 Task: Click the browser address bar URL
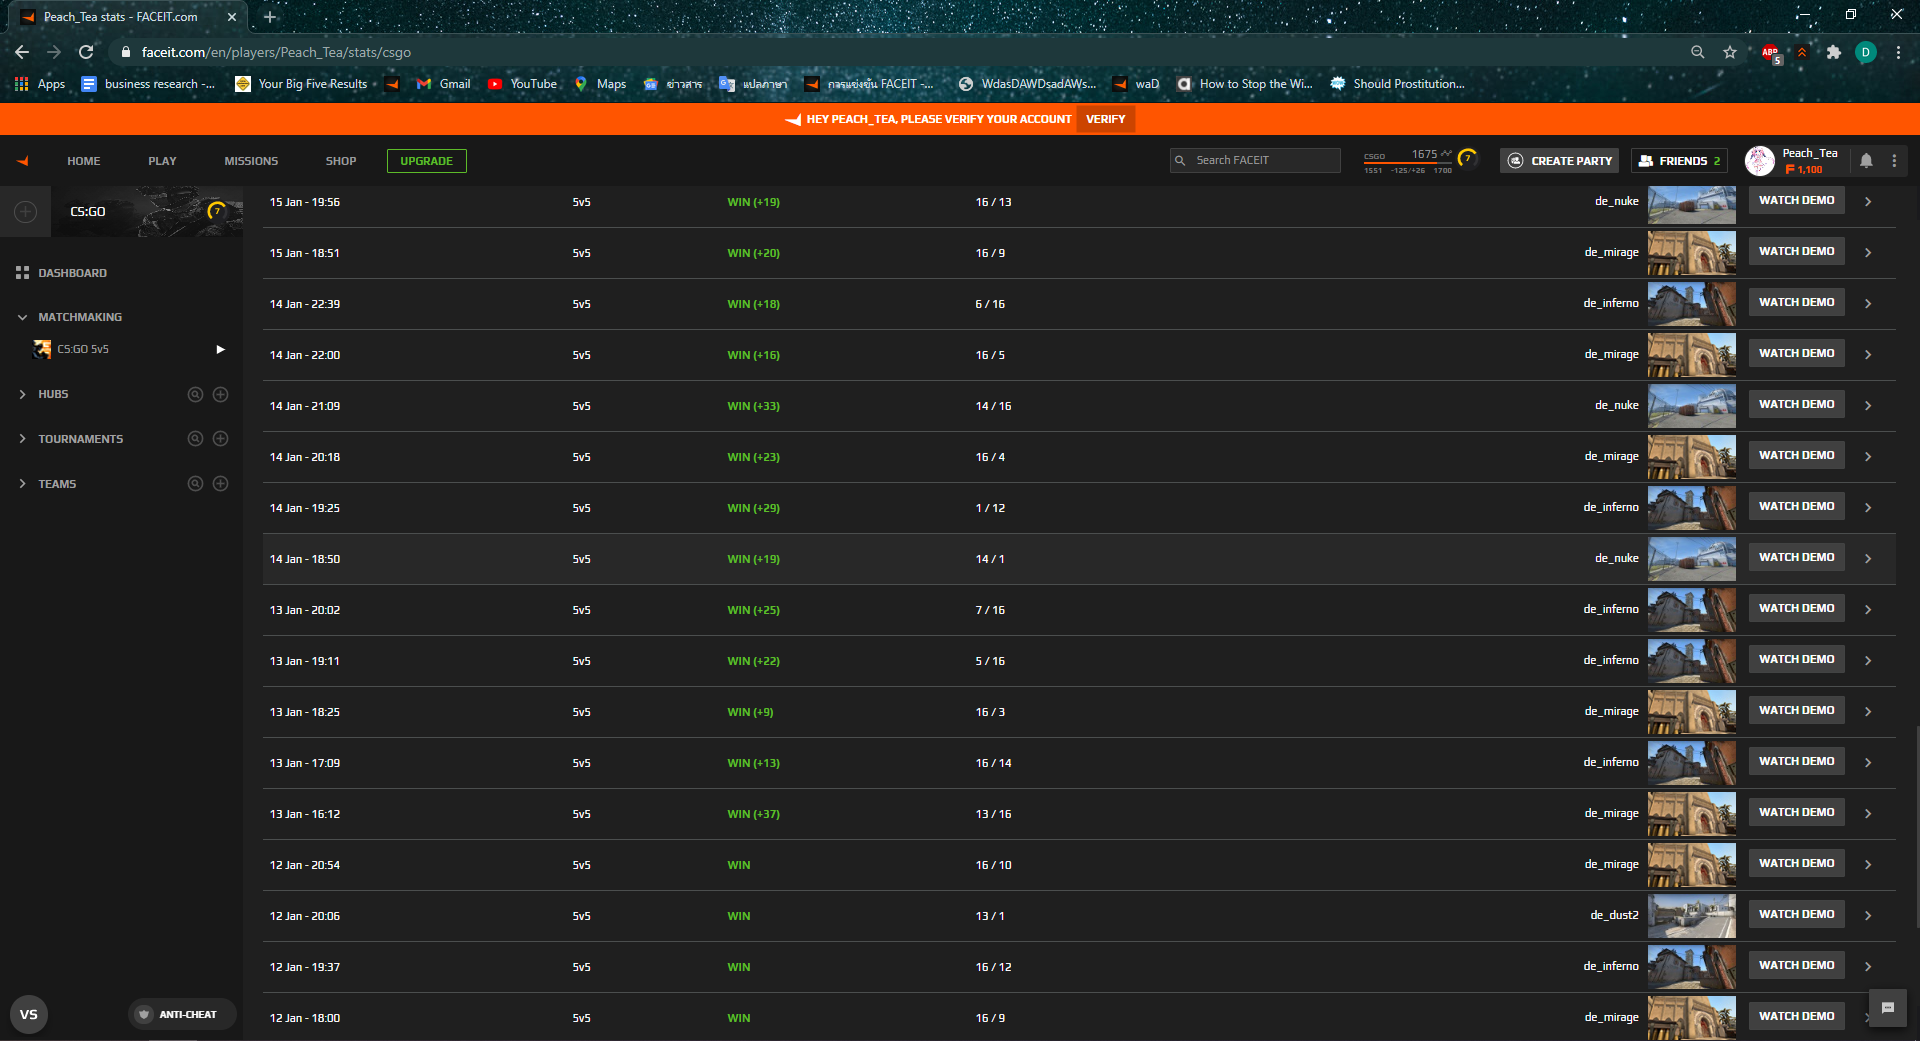tap(276, 52)
